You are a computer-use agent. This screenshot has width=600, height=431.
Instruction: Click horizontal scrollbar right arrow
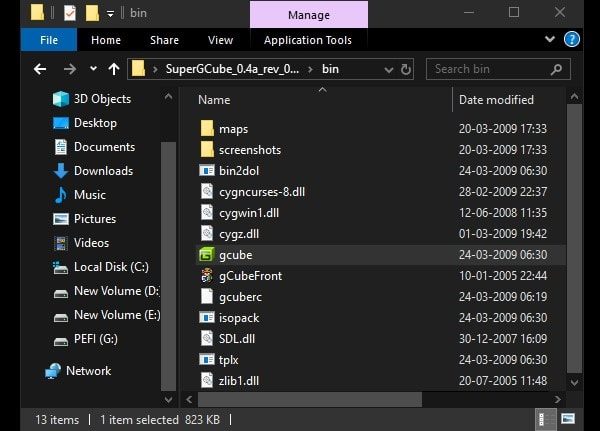coord(558,399)
